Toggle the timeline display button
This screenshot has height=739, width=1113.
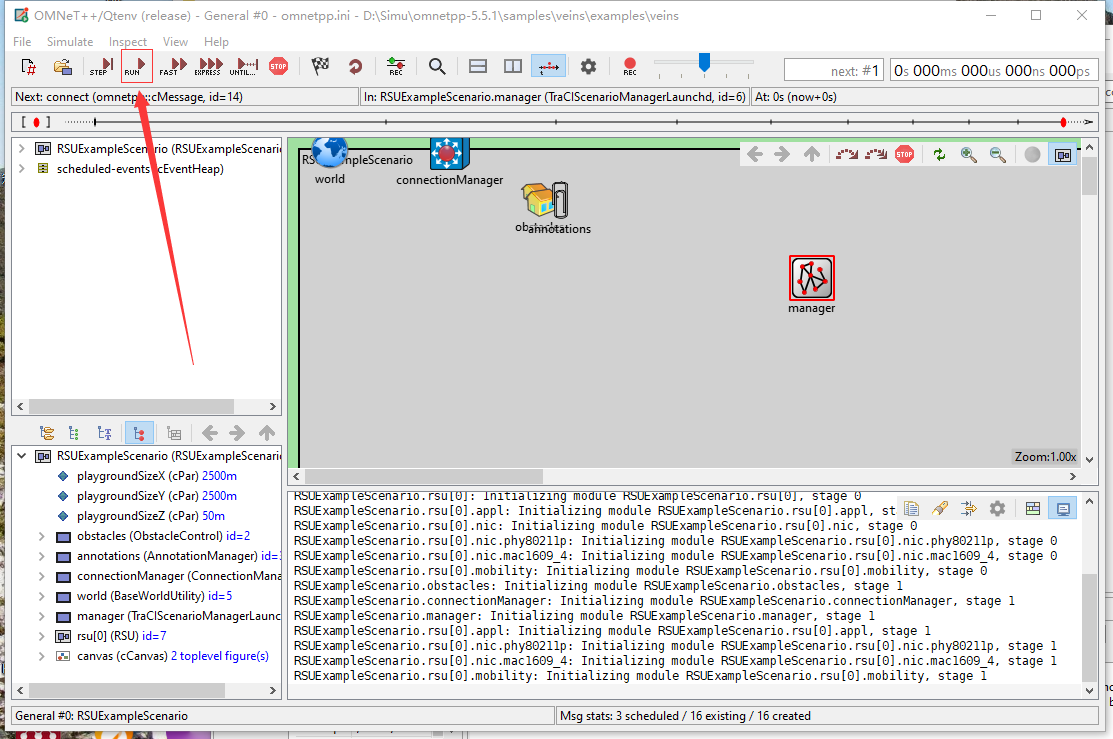click(x=549, y=67)
